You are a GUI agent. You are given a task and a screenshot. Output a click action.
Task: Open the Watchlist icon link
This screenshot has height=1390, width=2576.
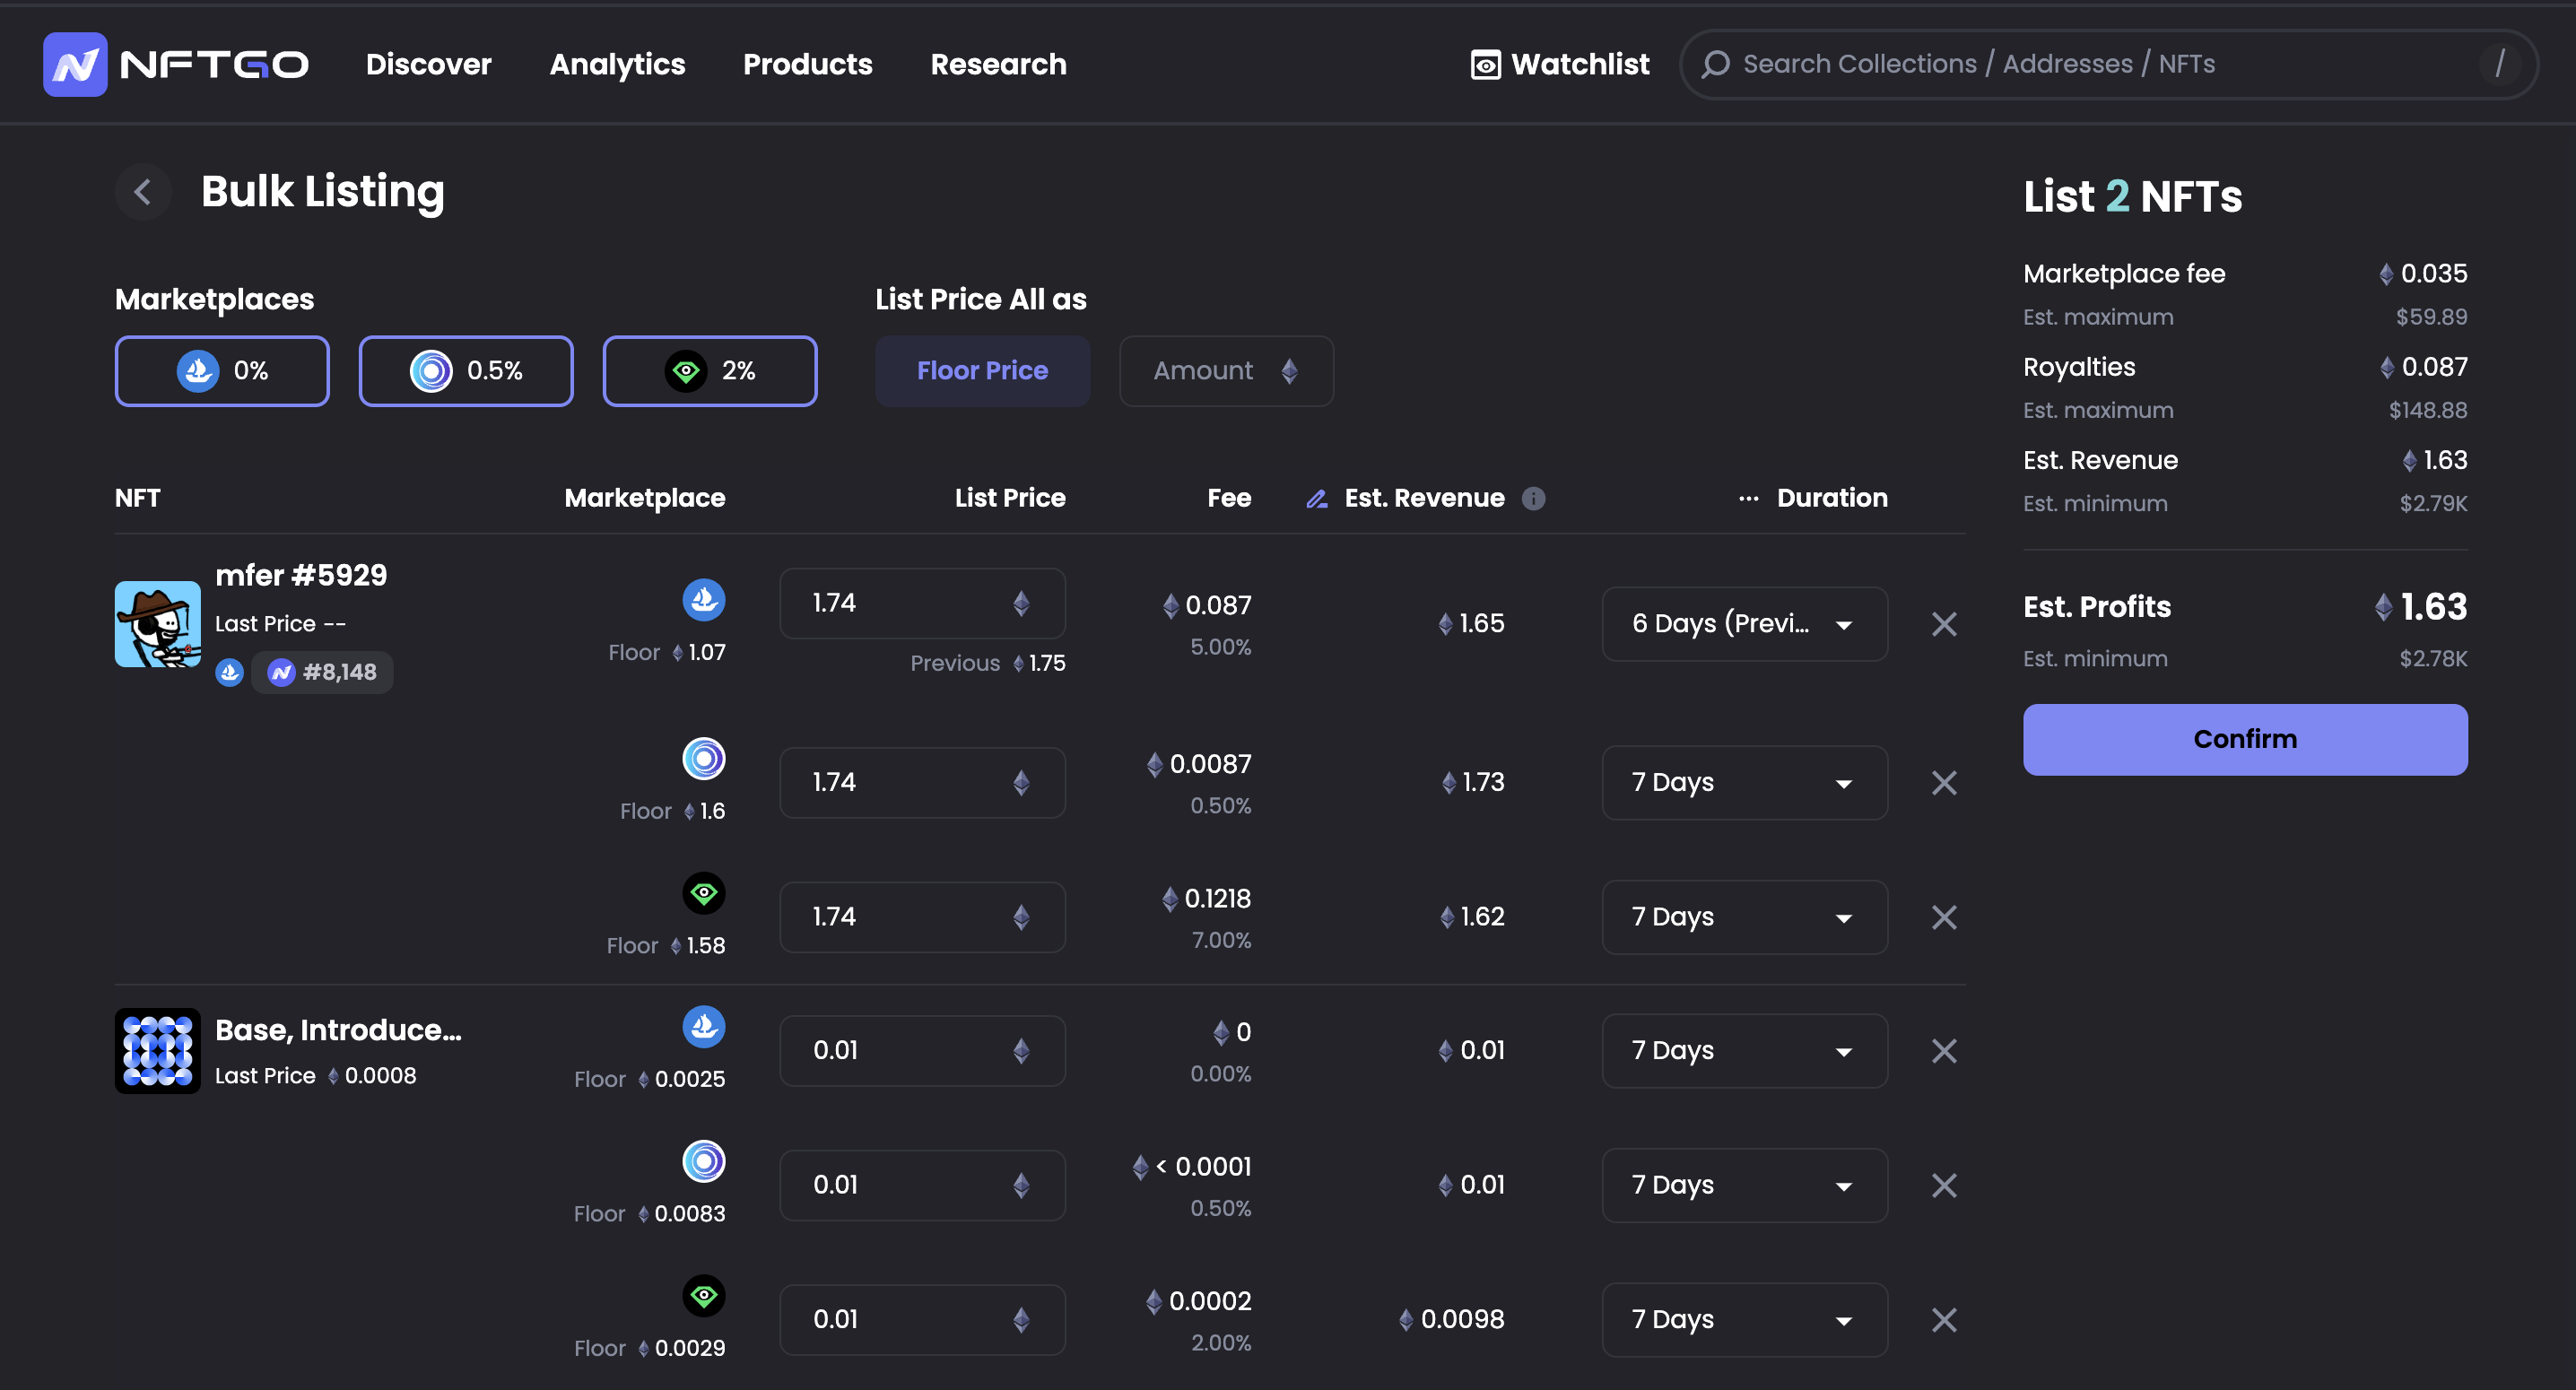1485,65
